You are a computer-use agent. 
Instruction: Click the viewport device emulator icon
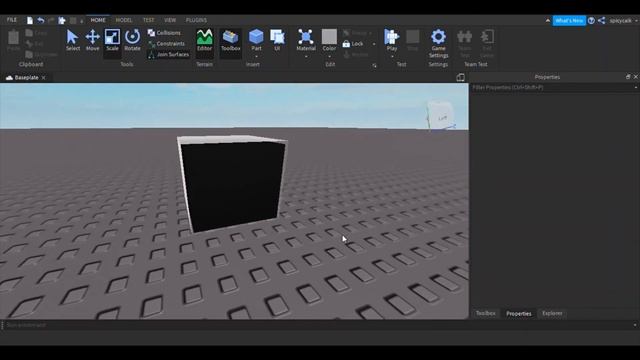click(x=460, y=78)
